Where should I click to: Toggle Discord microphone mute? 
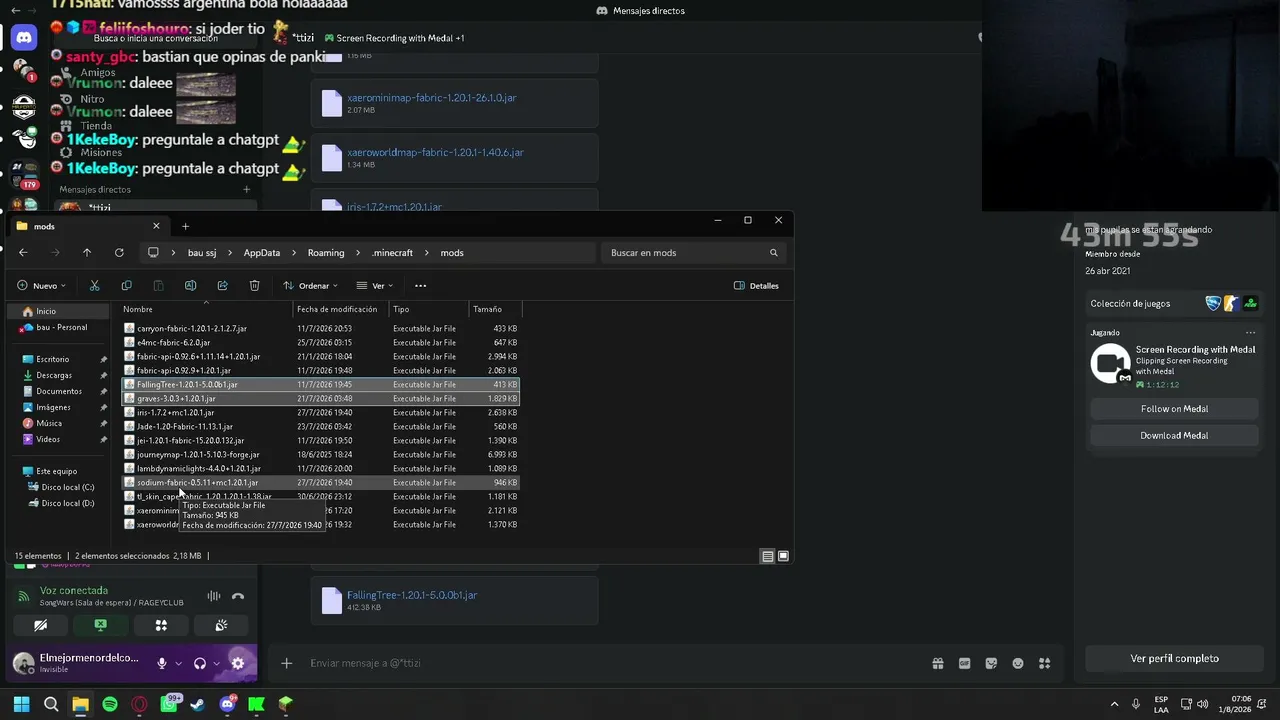[161, 662]
